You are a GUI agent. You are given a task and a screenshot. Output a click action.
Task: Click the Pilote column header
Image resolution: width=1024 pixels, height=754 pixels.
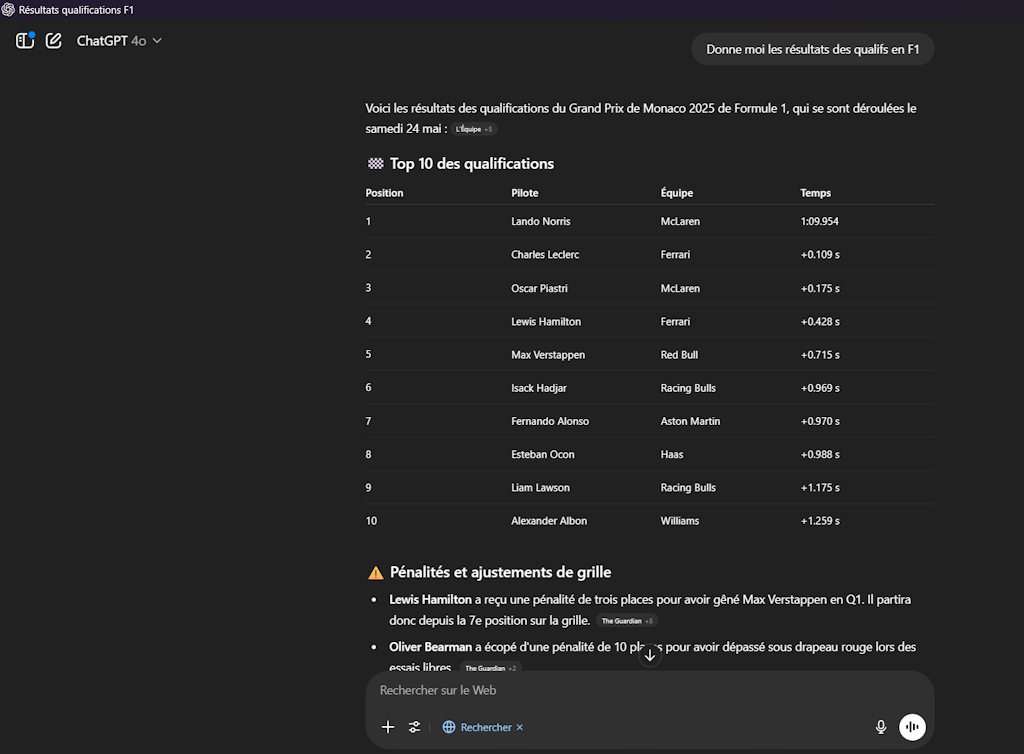tap(524, 193)
